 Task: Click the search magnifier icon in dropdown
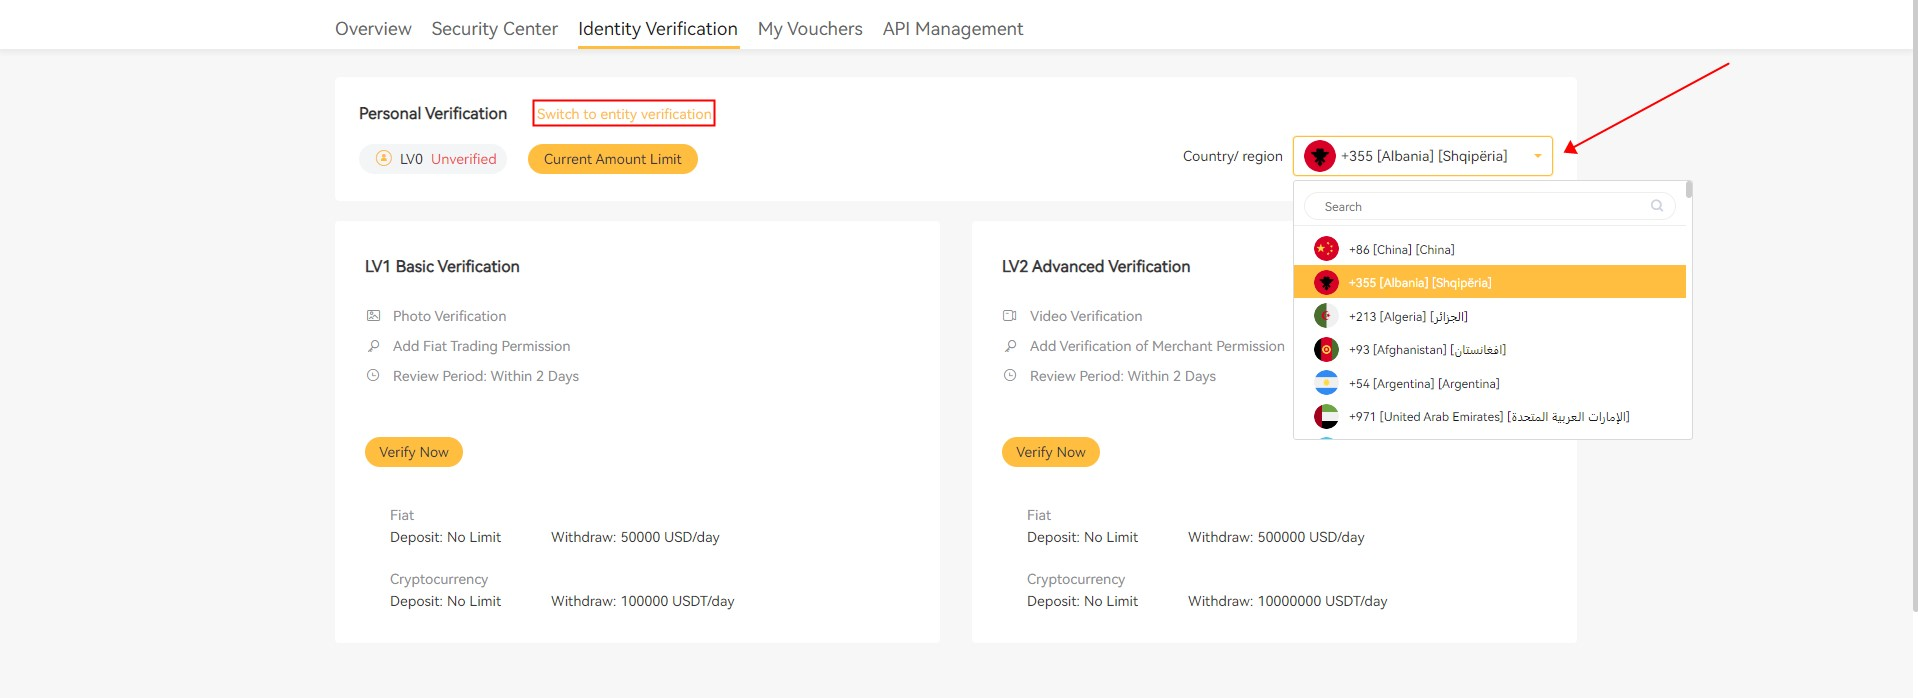pyautogui.click(x=1656, y=206)
